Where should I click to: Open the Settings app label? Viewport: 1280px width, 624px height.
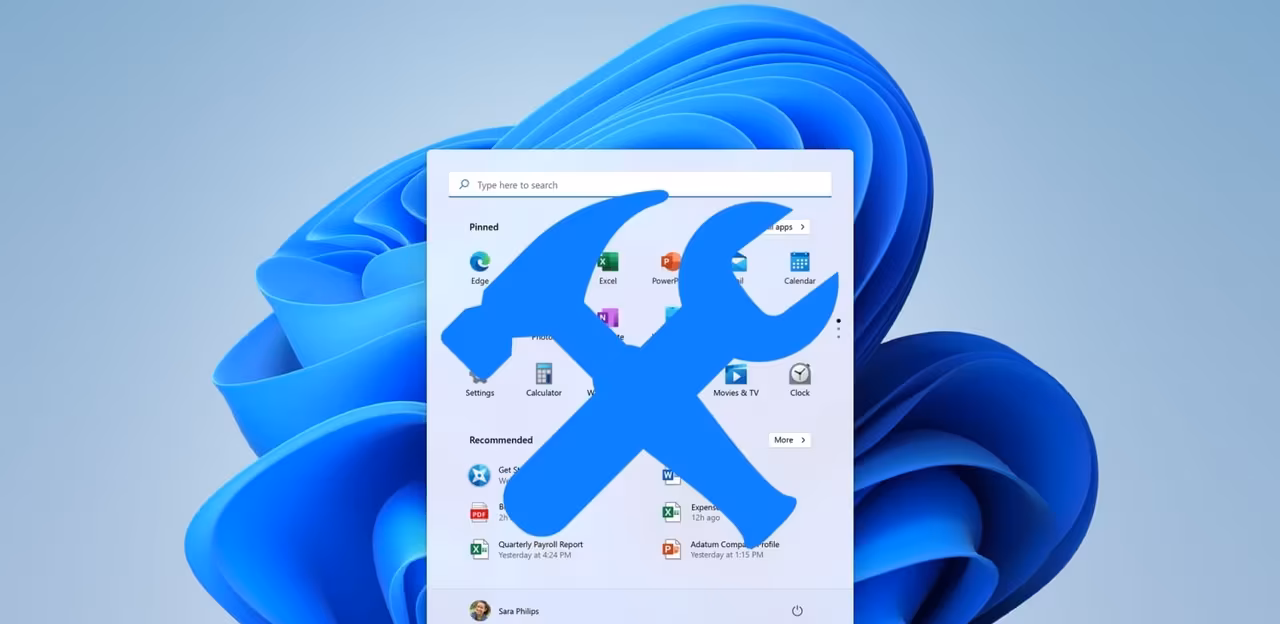480,393
